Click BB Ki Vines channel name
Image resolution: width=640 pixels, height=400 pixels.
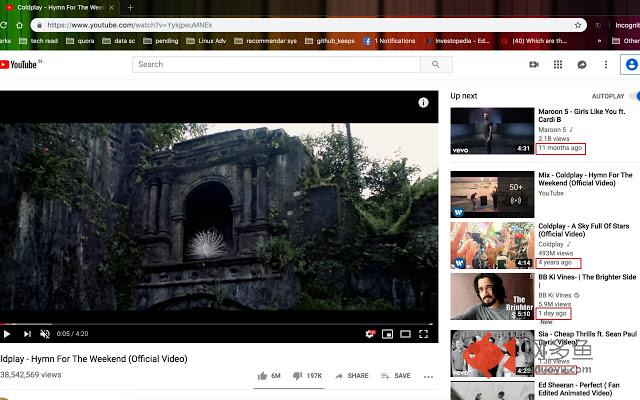pos(555,295)
